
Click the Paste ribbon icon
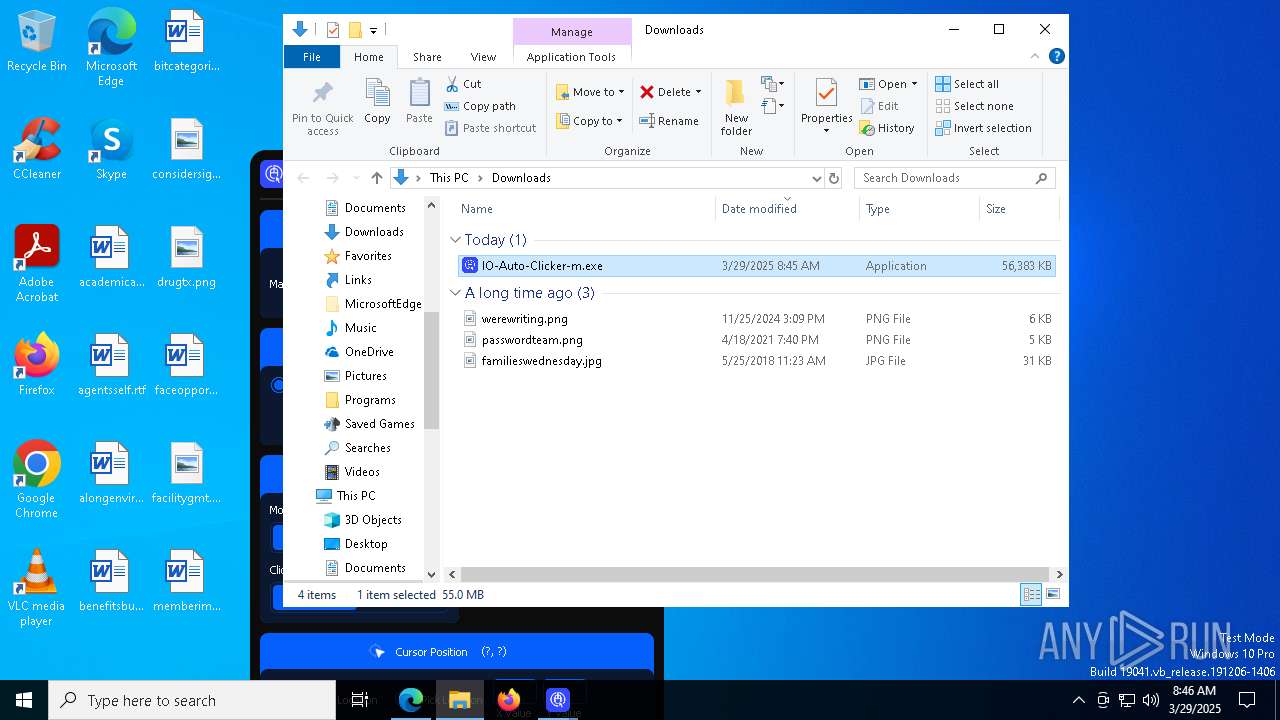(419, 102)
